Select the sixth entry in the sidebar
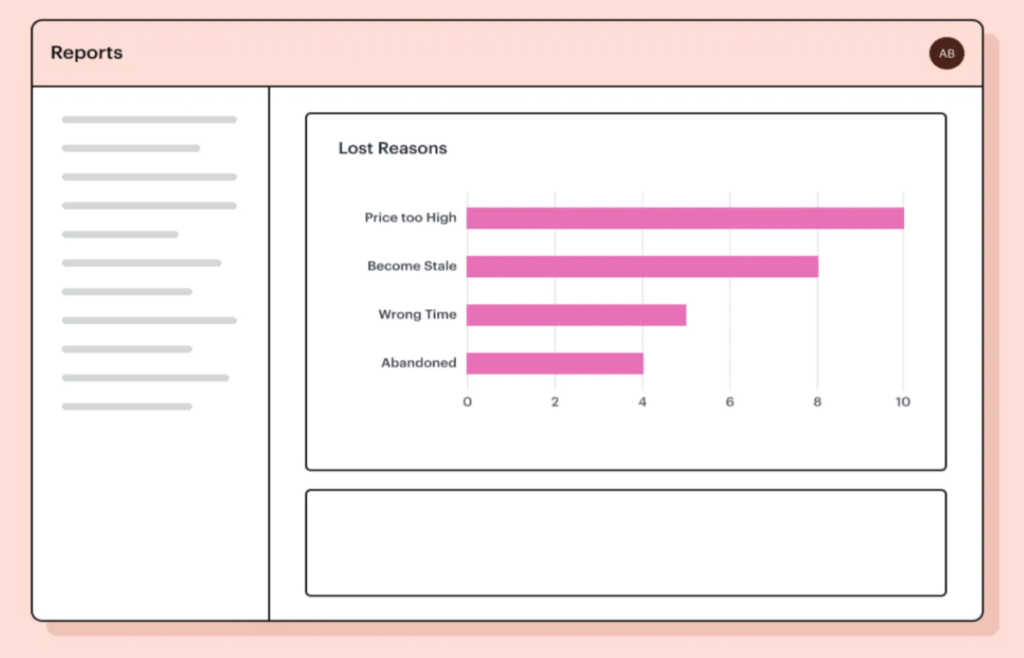Viewport: 1024px width, 658px height. (x=141, y=263)
